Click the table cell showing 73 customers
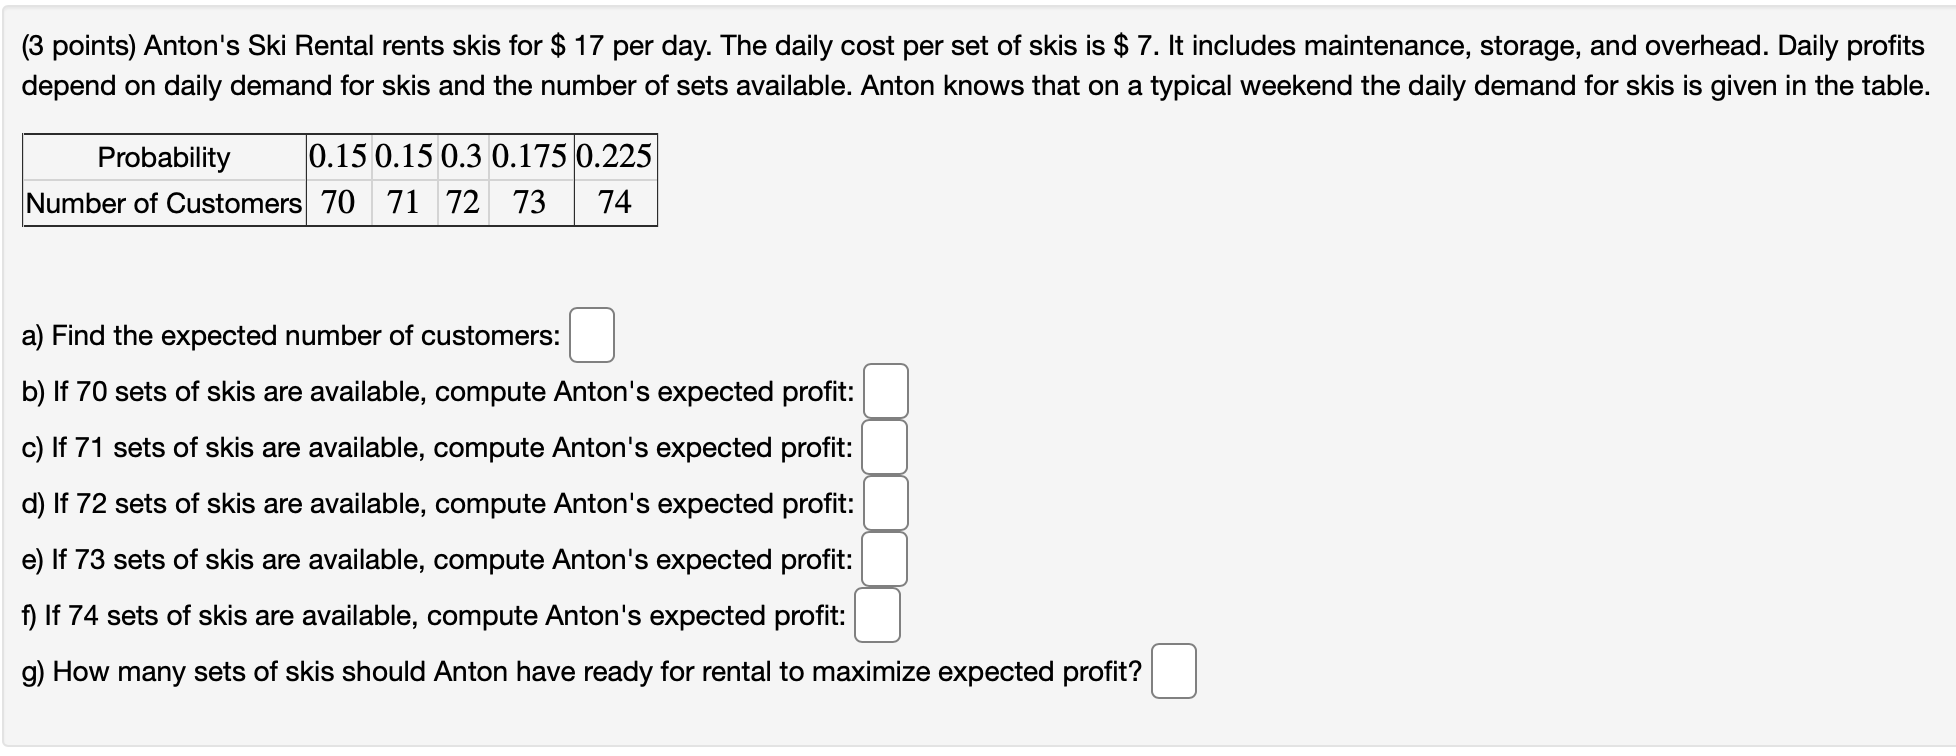The height and width of the screenshot is (756, 1956). [x=531, y=203]
